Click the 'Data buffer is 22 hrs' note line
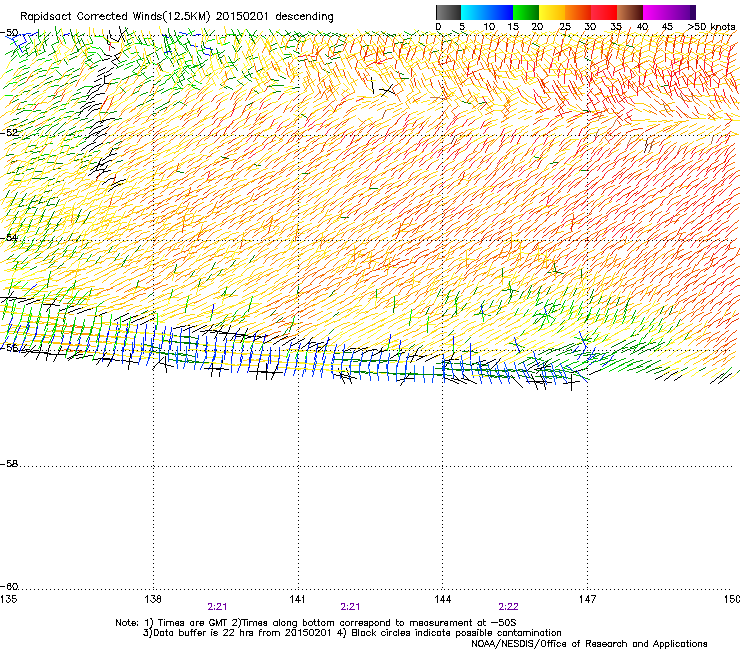 pyautogui.click(x=352, y=633)
